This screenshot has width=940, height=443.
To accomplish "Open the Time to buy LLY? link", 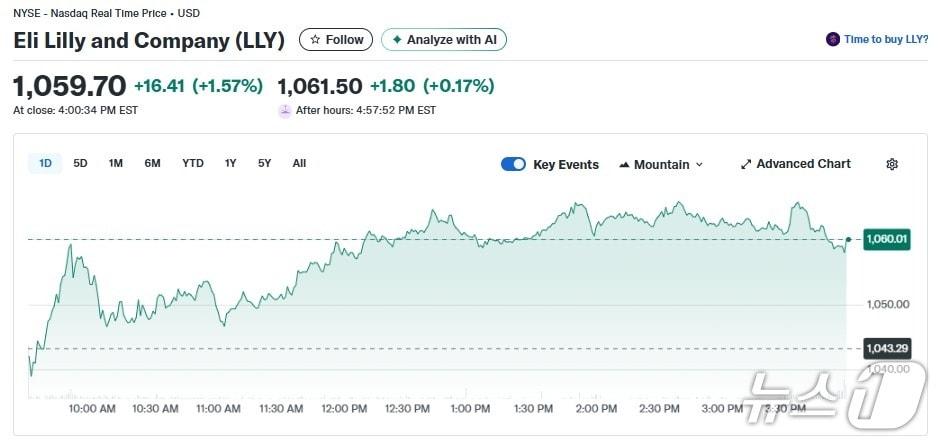I will tap(884, 40).
